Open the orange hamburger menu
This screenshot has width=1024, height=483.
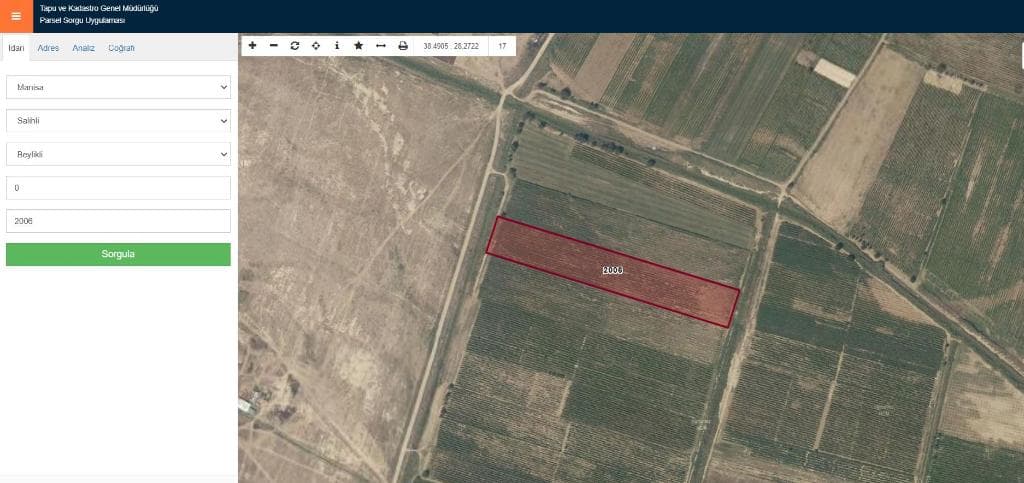point(16,16)
